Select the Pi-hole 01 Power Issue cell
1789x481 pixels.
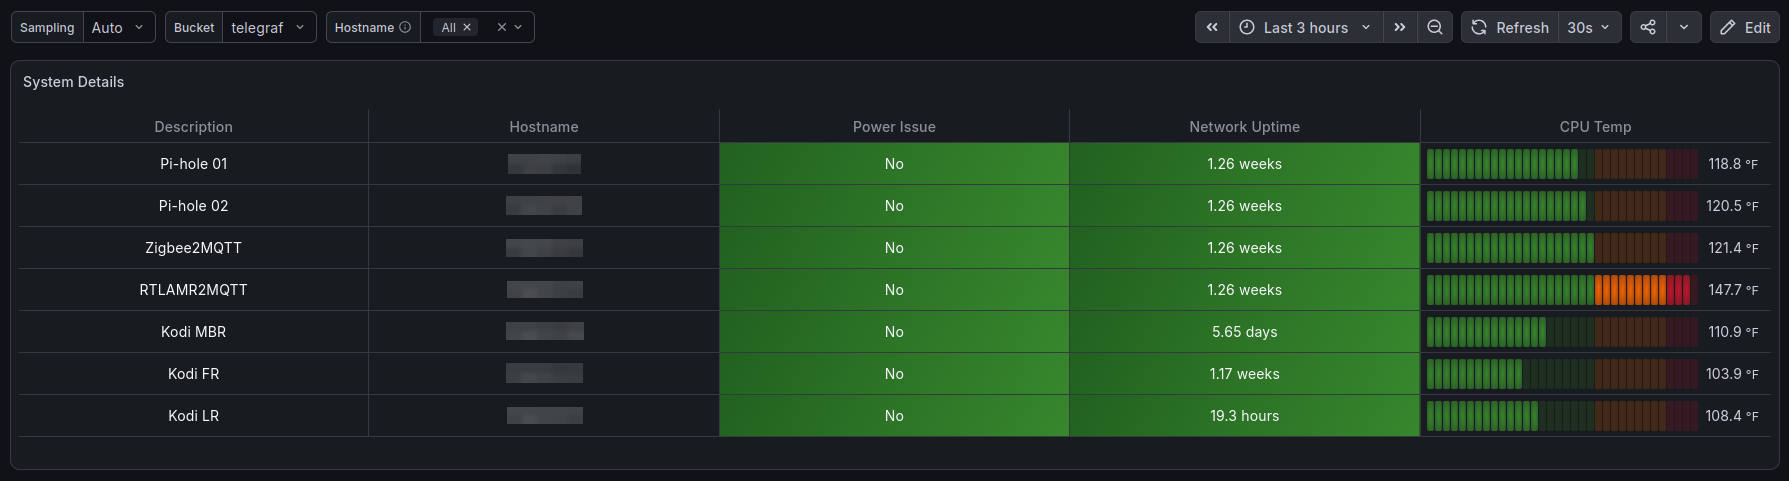coord(894,164)
